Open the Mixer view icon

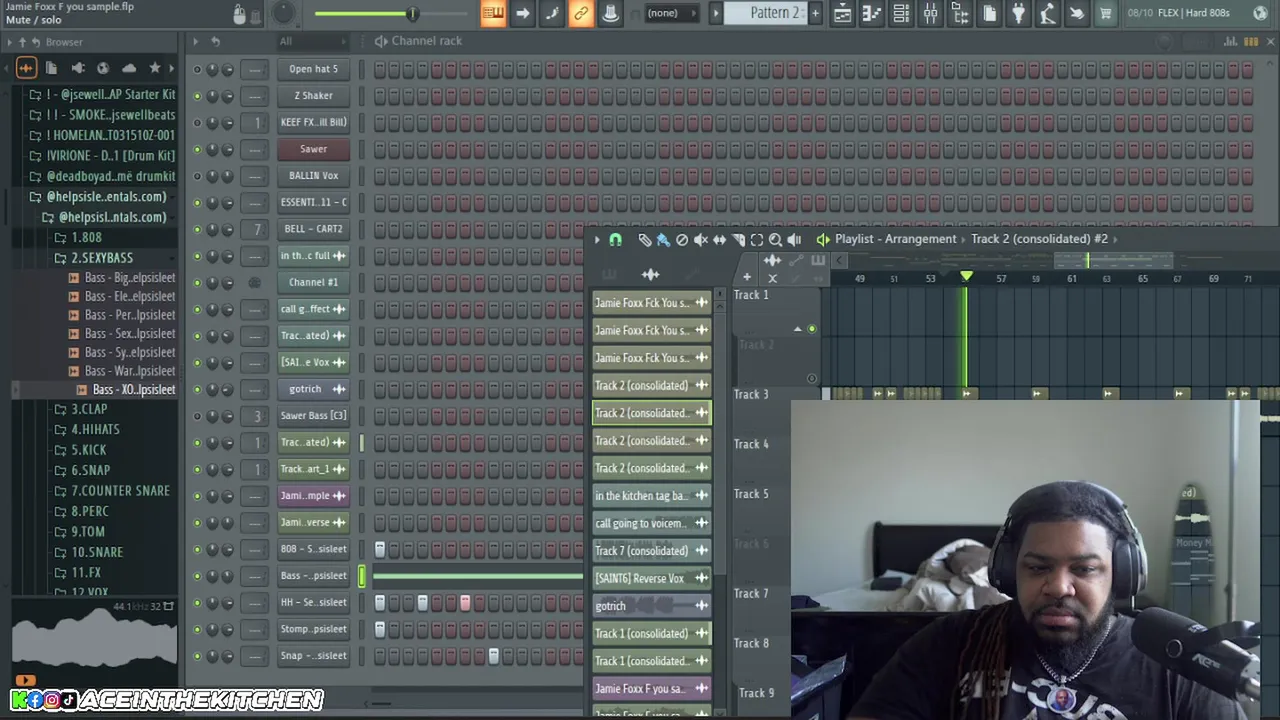(x=930, y=13)
